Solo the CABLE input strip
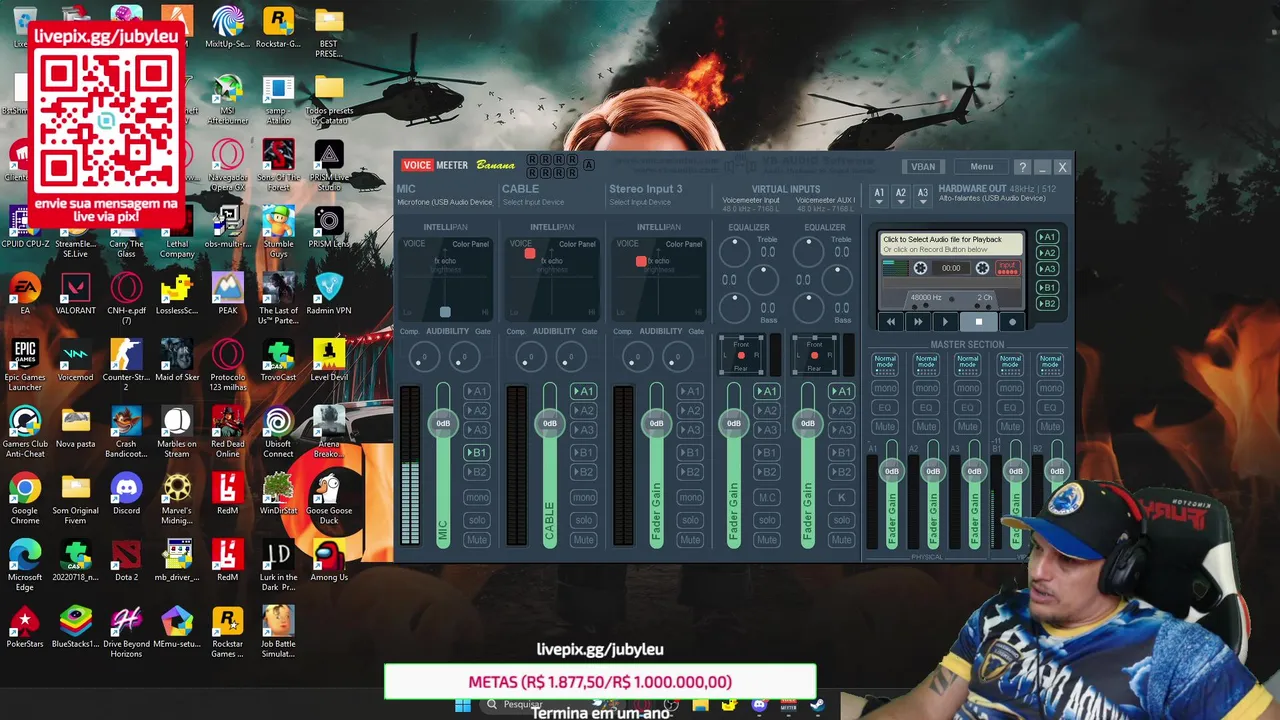Screen dimensions: 1280x720 point(583,520)
